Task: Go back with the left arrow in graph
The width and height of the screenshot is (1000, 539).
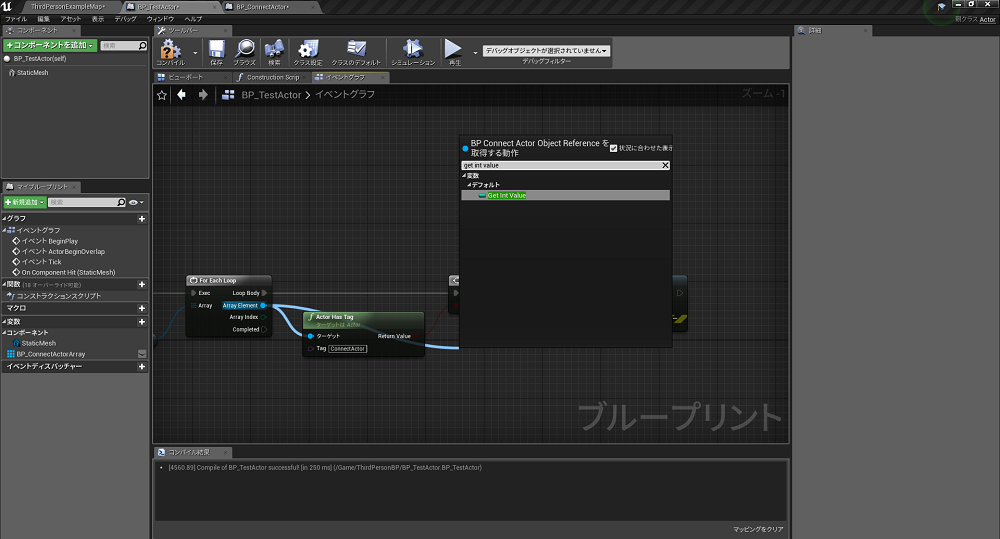Action: (182, 94)
